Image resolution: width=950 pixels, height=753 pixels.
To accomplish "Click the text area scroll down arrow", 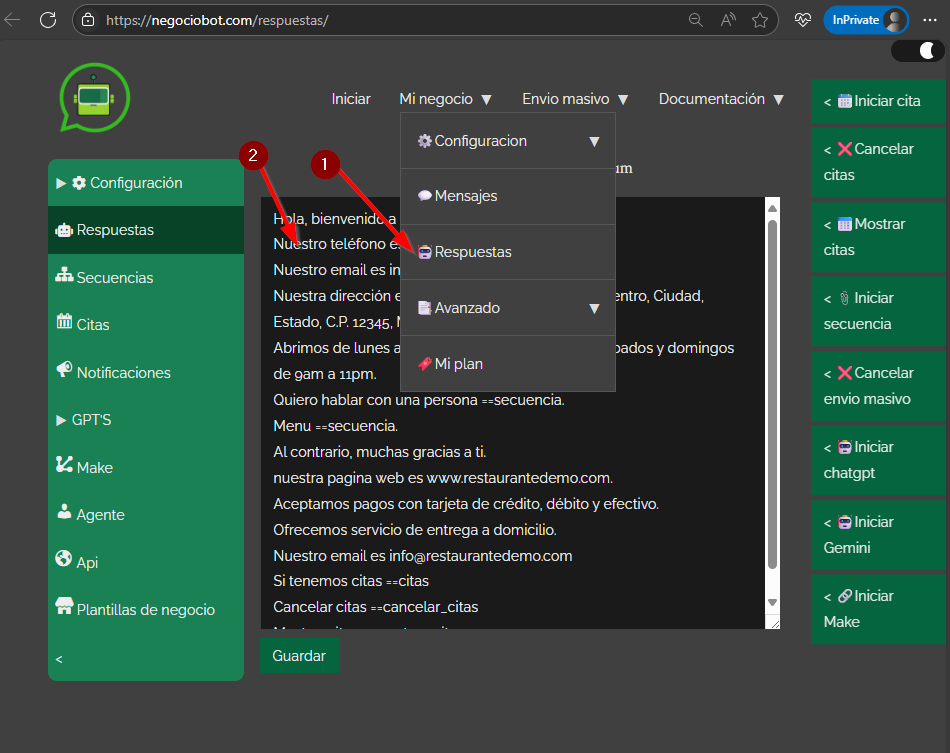I will pyautogui.click(x=772, y=603).
